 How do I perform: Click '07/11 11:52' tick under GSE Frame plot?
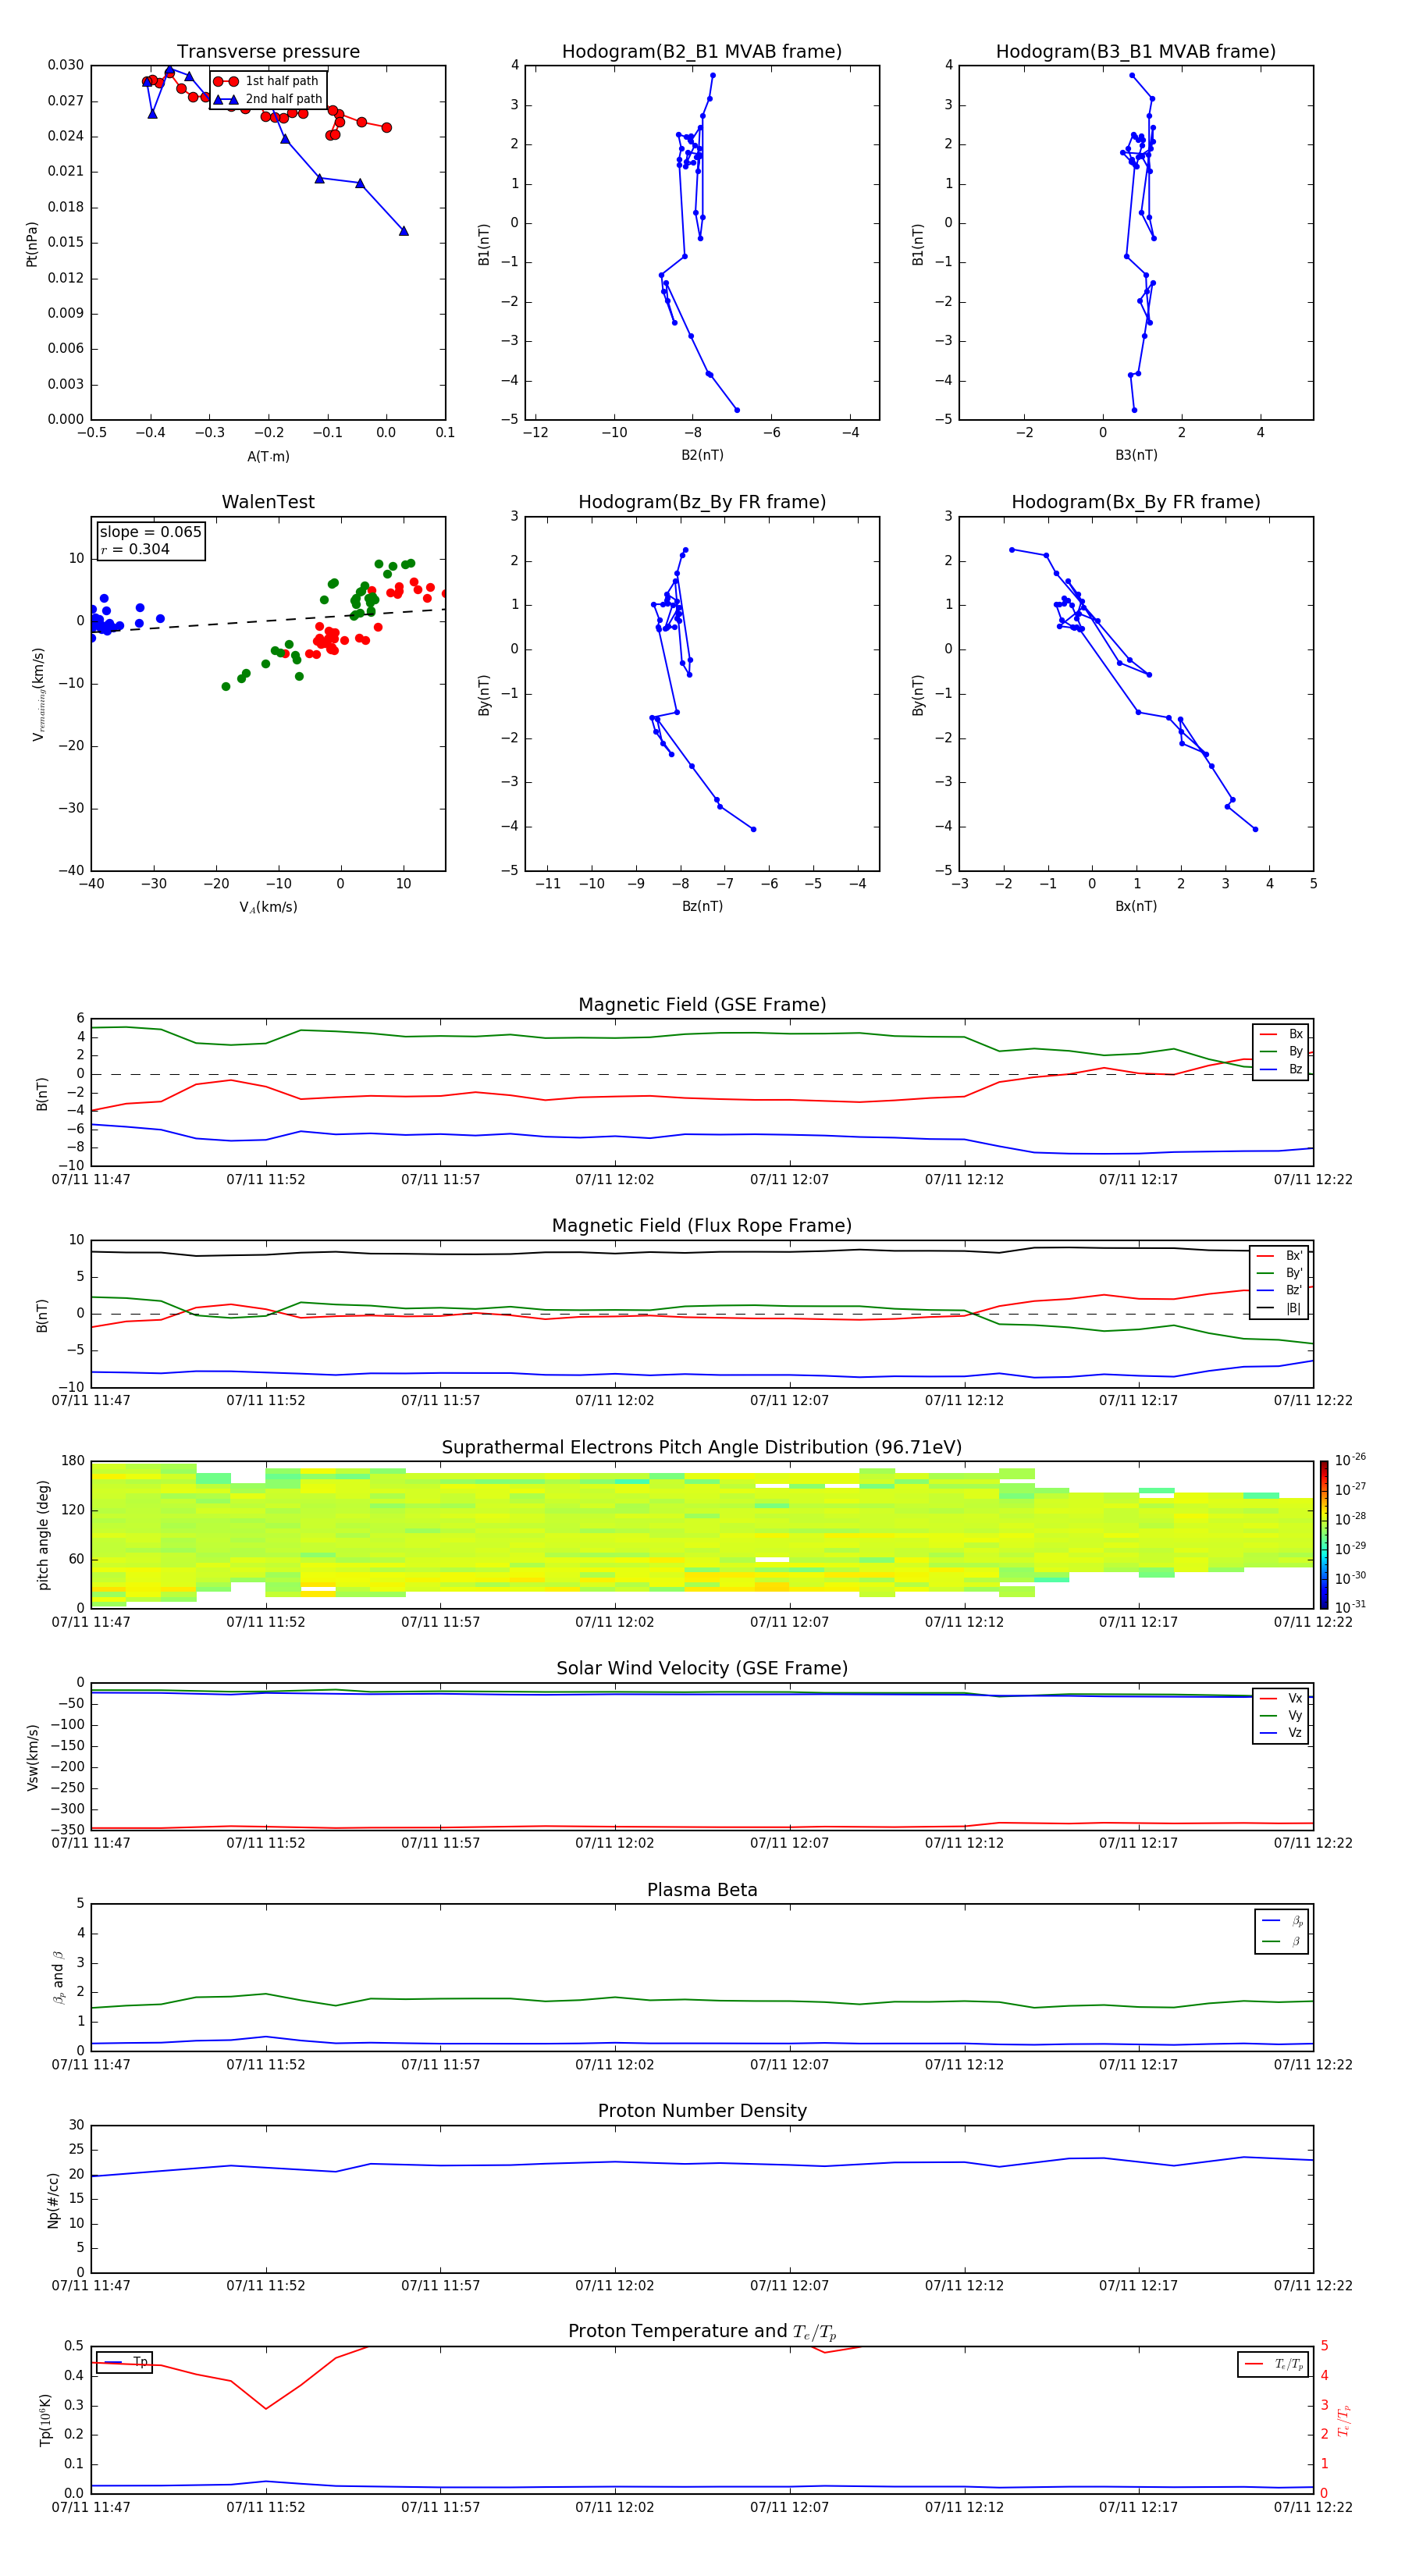pos(265,1180)
